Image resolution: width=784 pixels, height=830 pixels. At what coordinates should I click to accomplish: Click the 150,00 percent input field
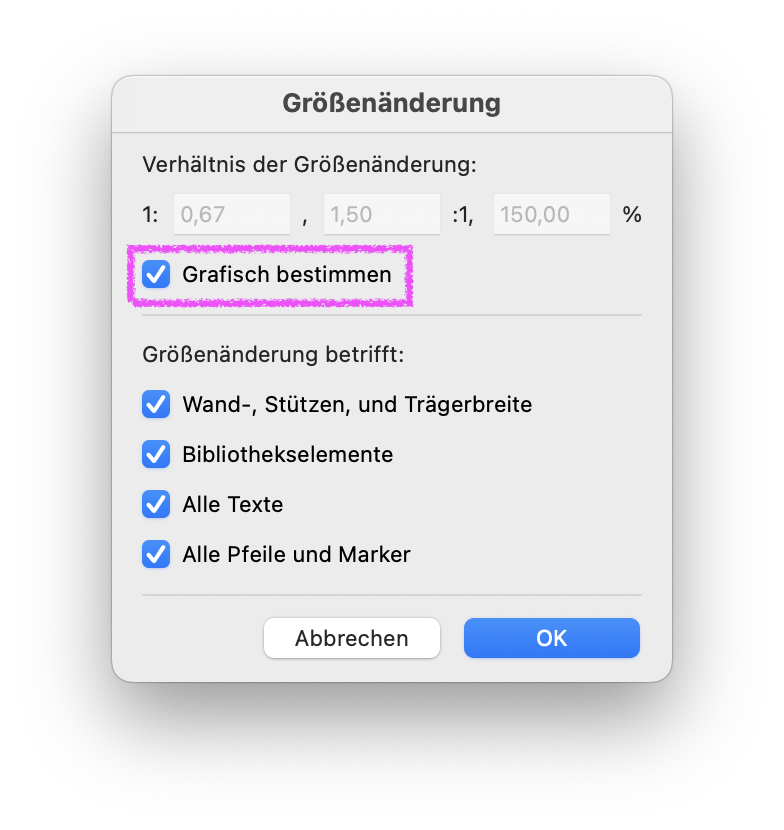(x=552, y=214)
